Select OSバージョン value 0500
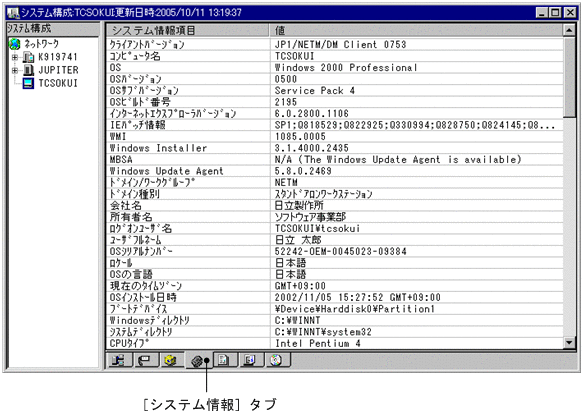Screen dimensions: 585x417 tap(286, 79)
